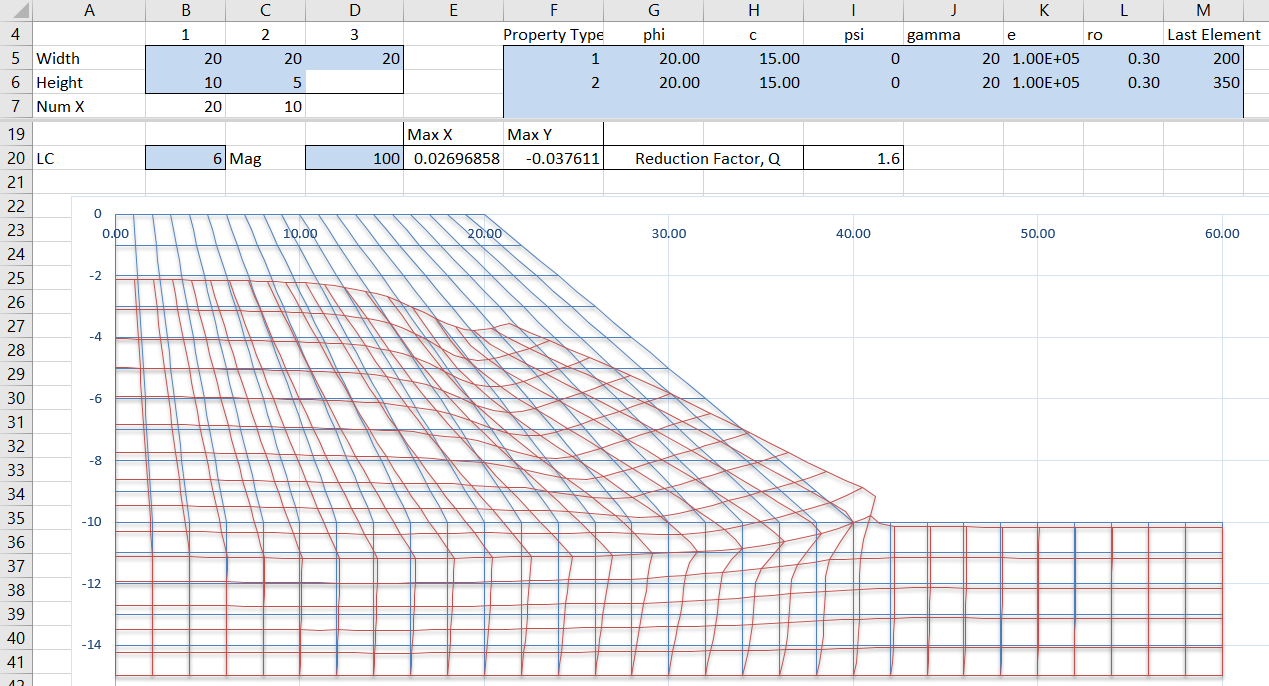Select the Reduction Factor Q value 1.6

pos(853,158)
